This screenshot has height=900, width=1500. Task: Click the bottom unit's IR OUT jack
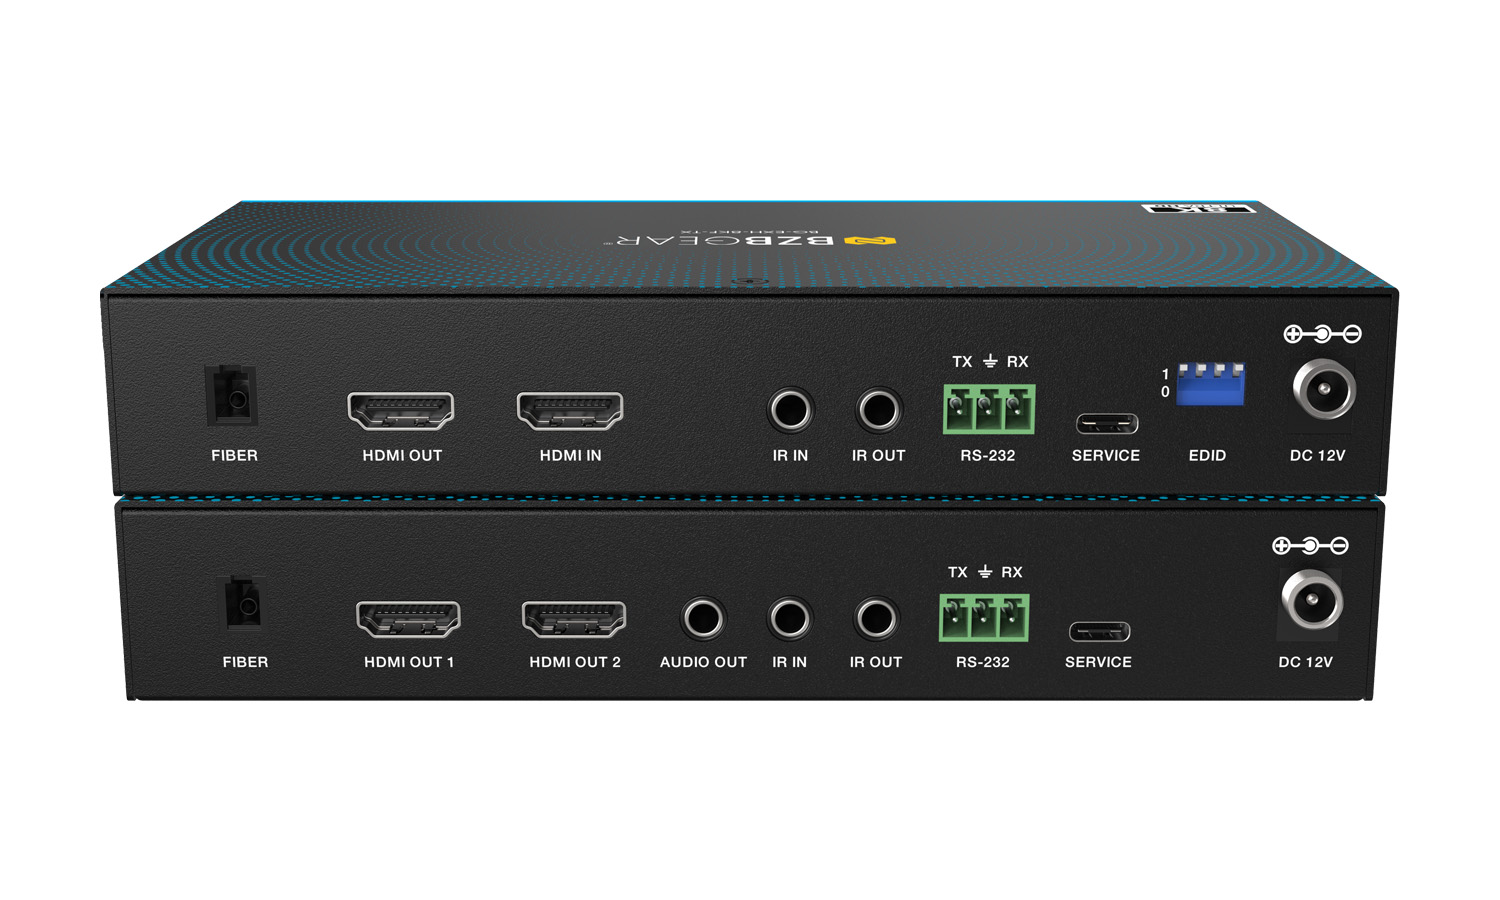(876, 618)
